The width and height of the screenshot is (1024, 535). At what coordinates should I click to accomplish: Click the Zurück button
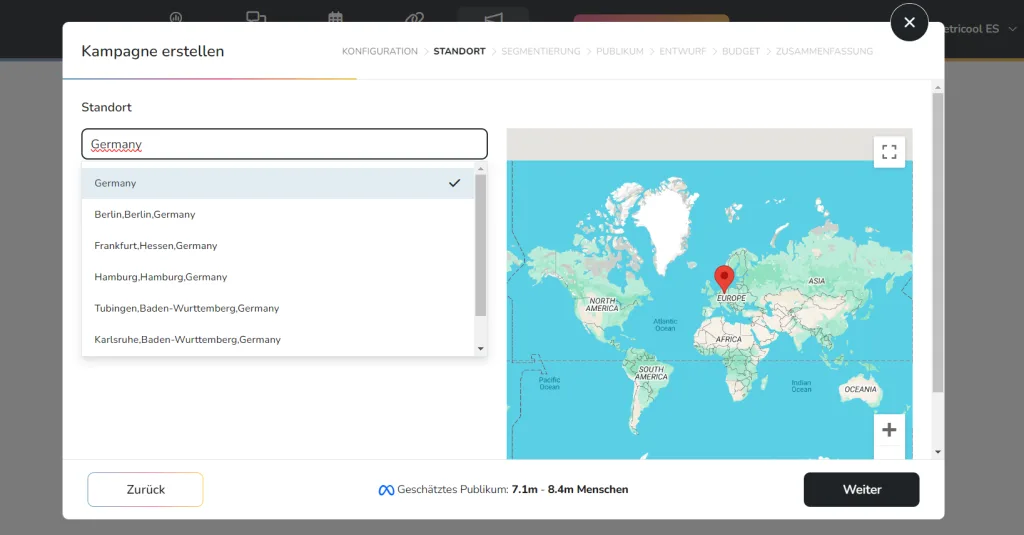pos(145,490)
